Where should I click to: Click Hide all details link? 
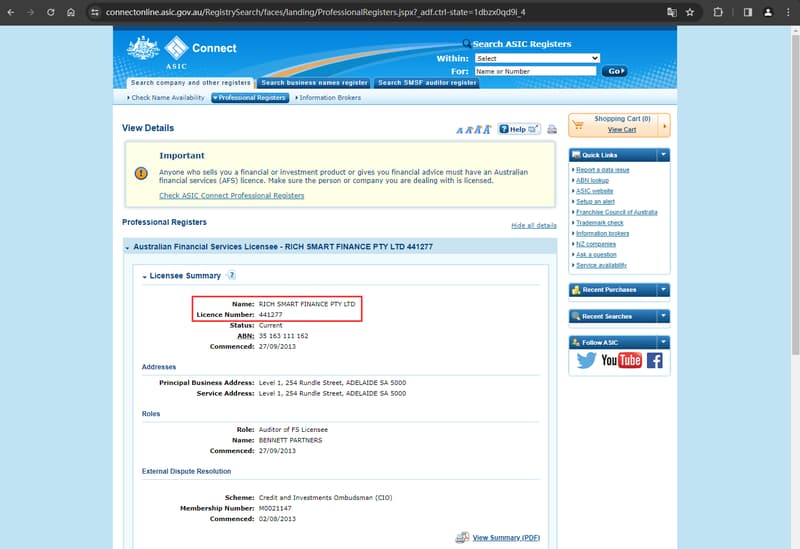(x=534, y=226)
